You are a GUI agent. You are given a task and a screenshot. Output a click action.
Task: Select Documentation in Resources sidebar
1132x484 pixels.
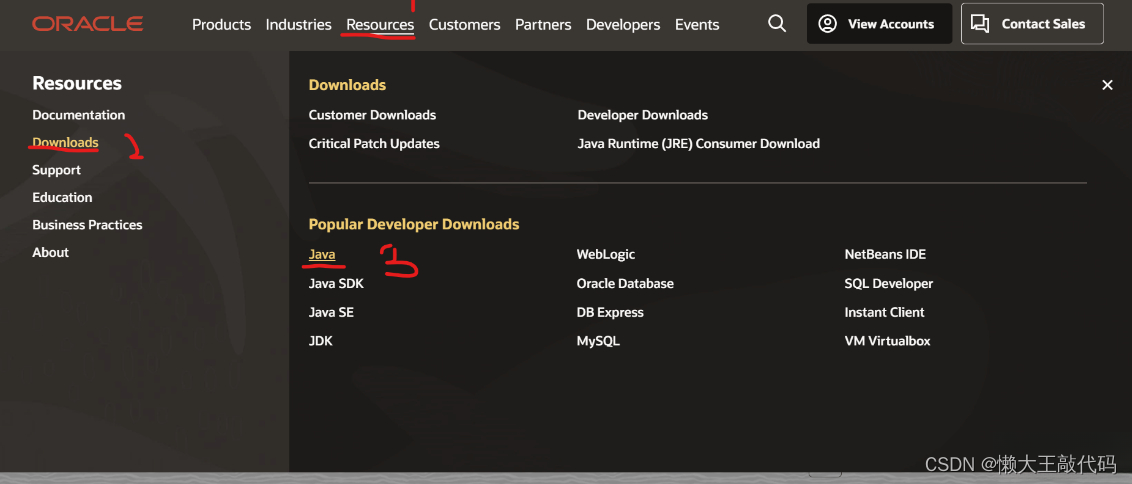click(x=79, y=115)
